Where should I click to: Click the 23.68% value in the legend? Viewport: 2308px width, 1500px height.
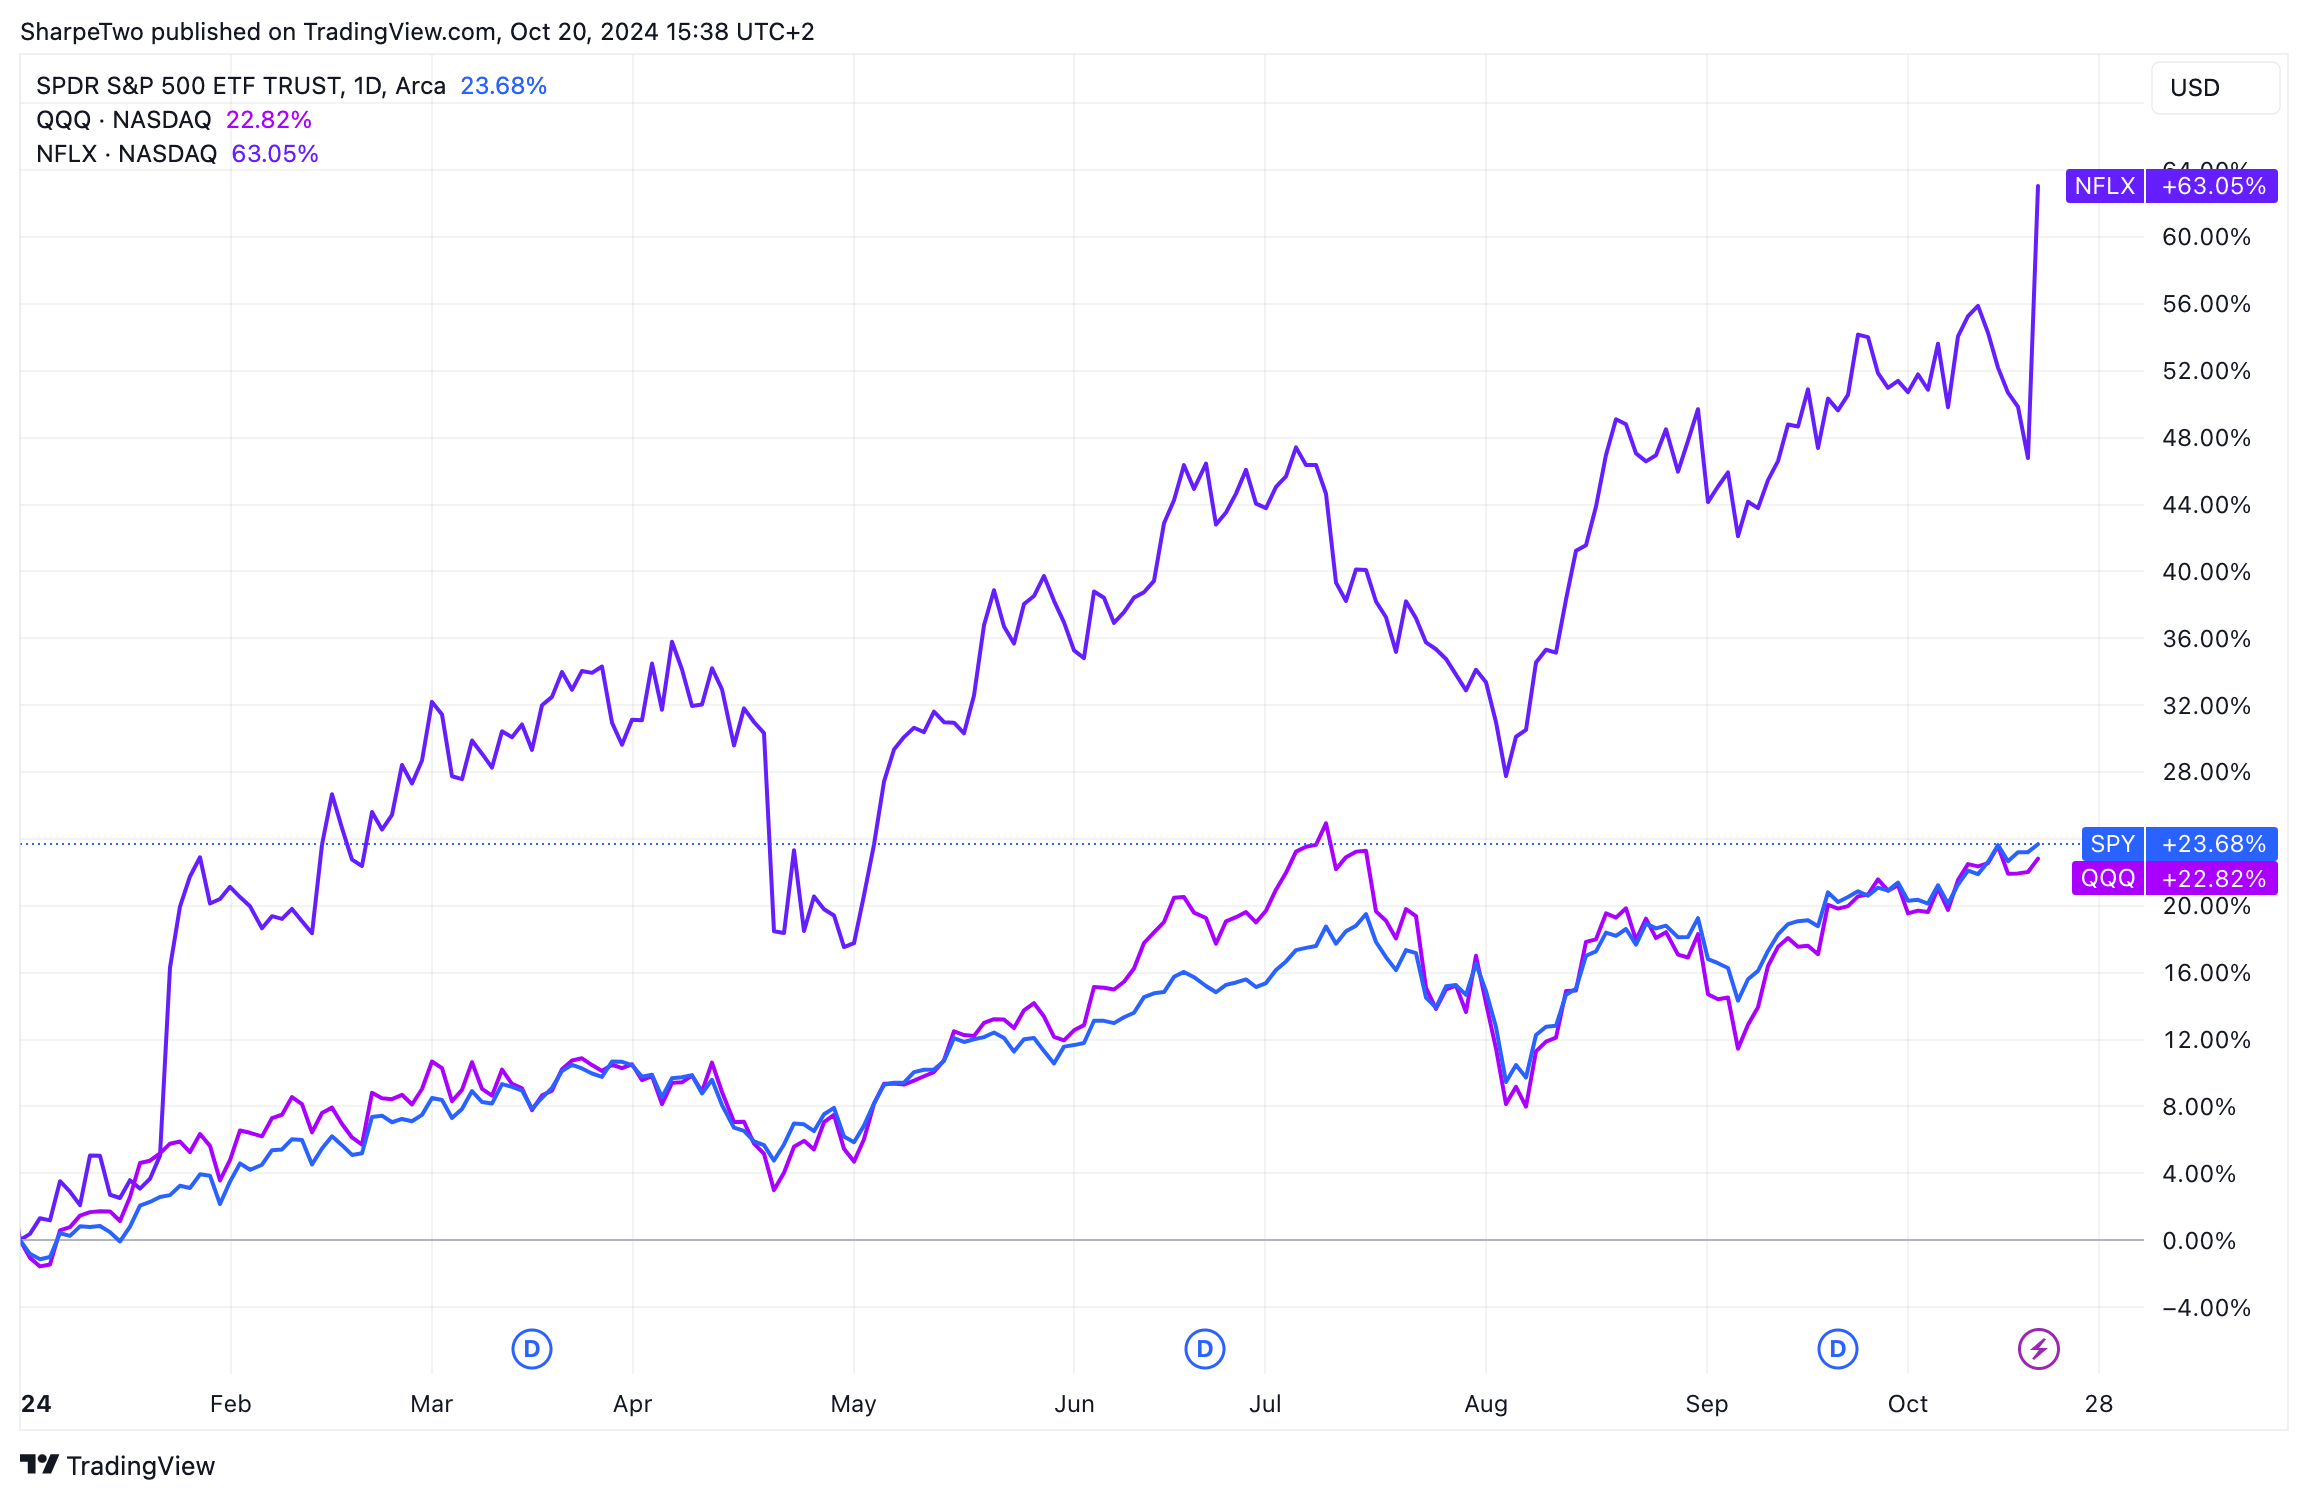[x=503, y=86]
